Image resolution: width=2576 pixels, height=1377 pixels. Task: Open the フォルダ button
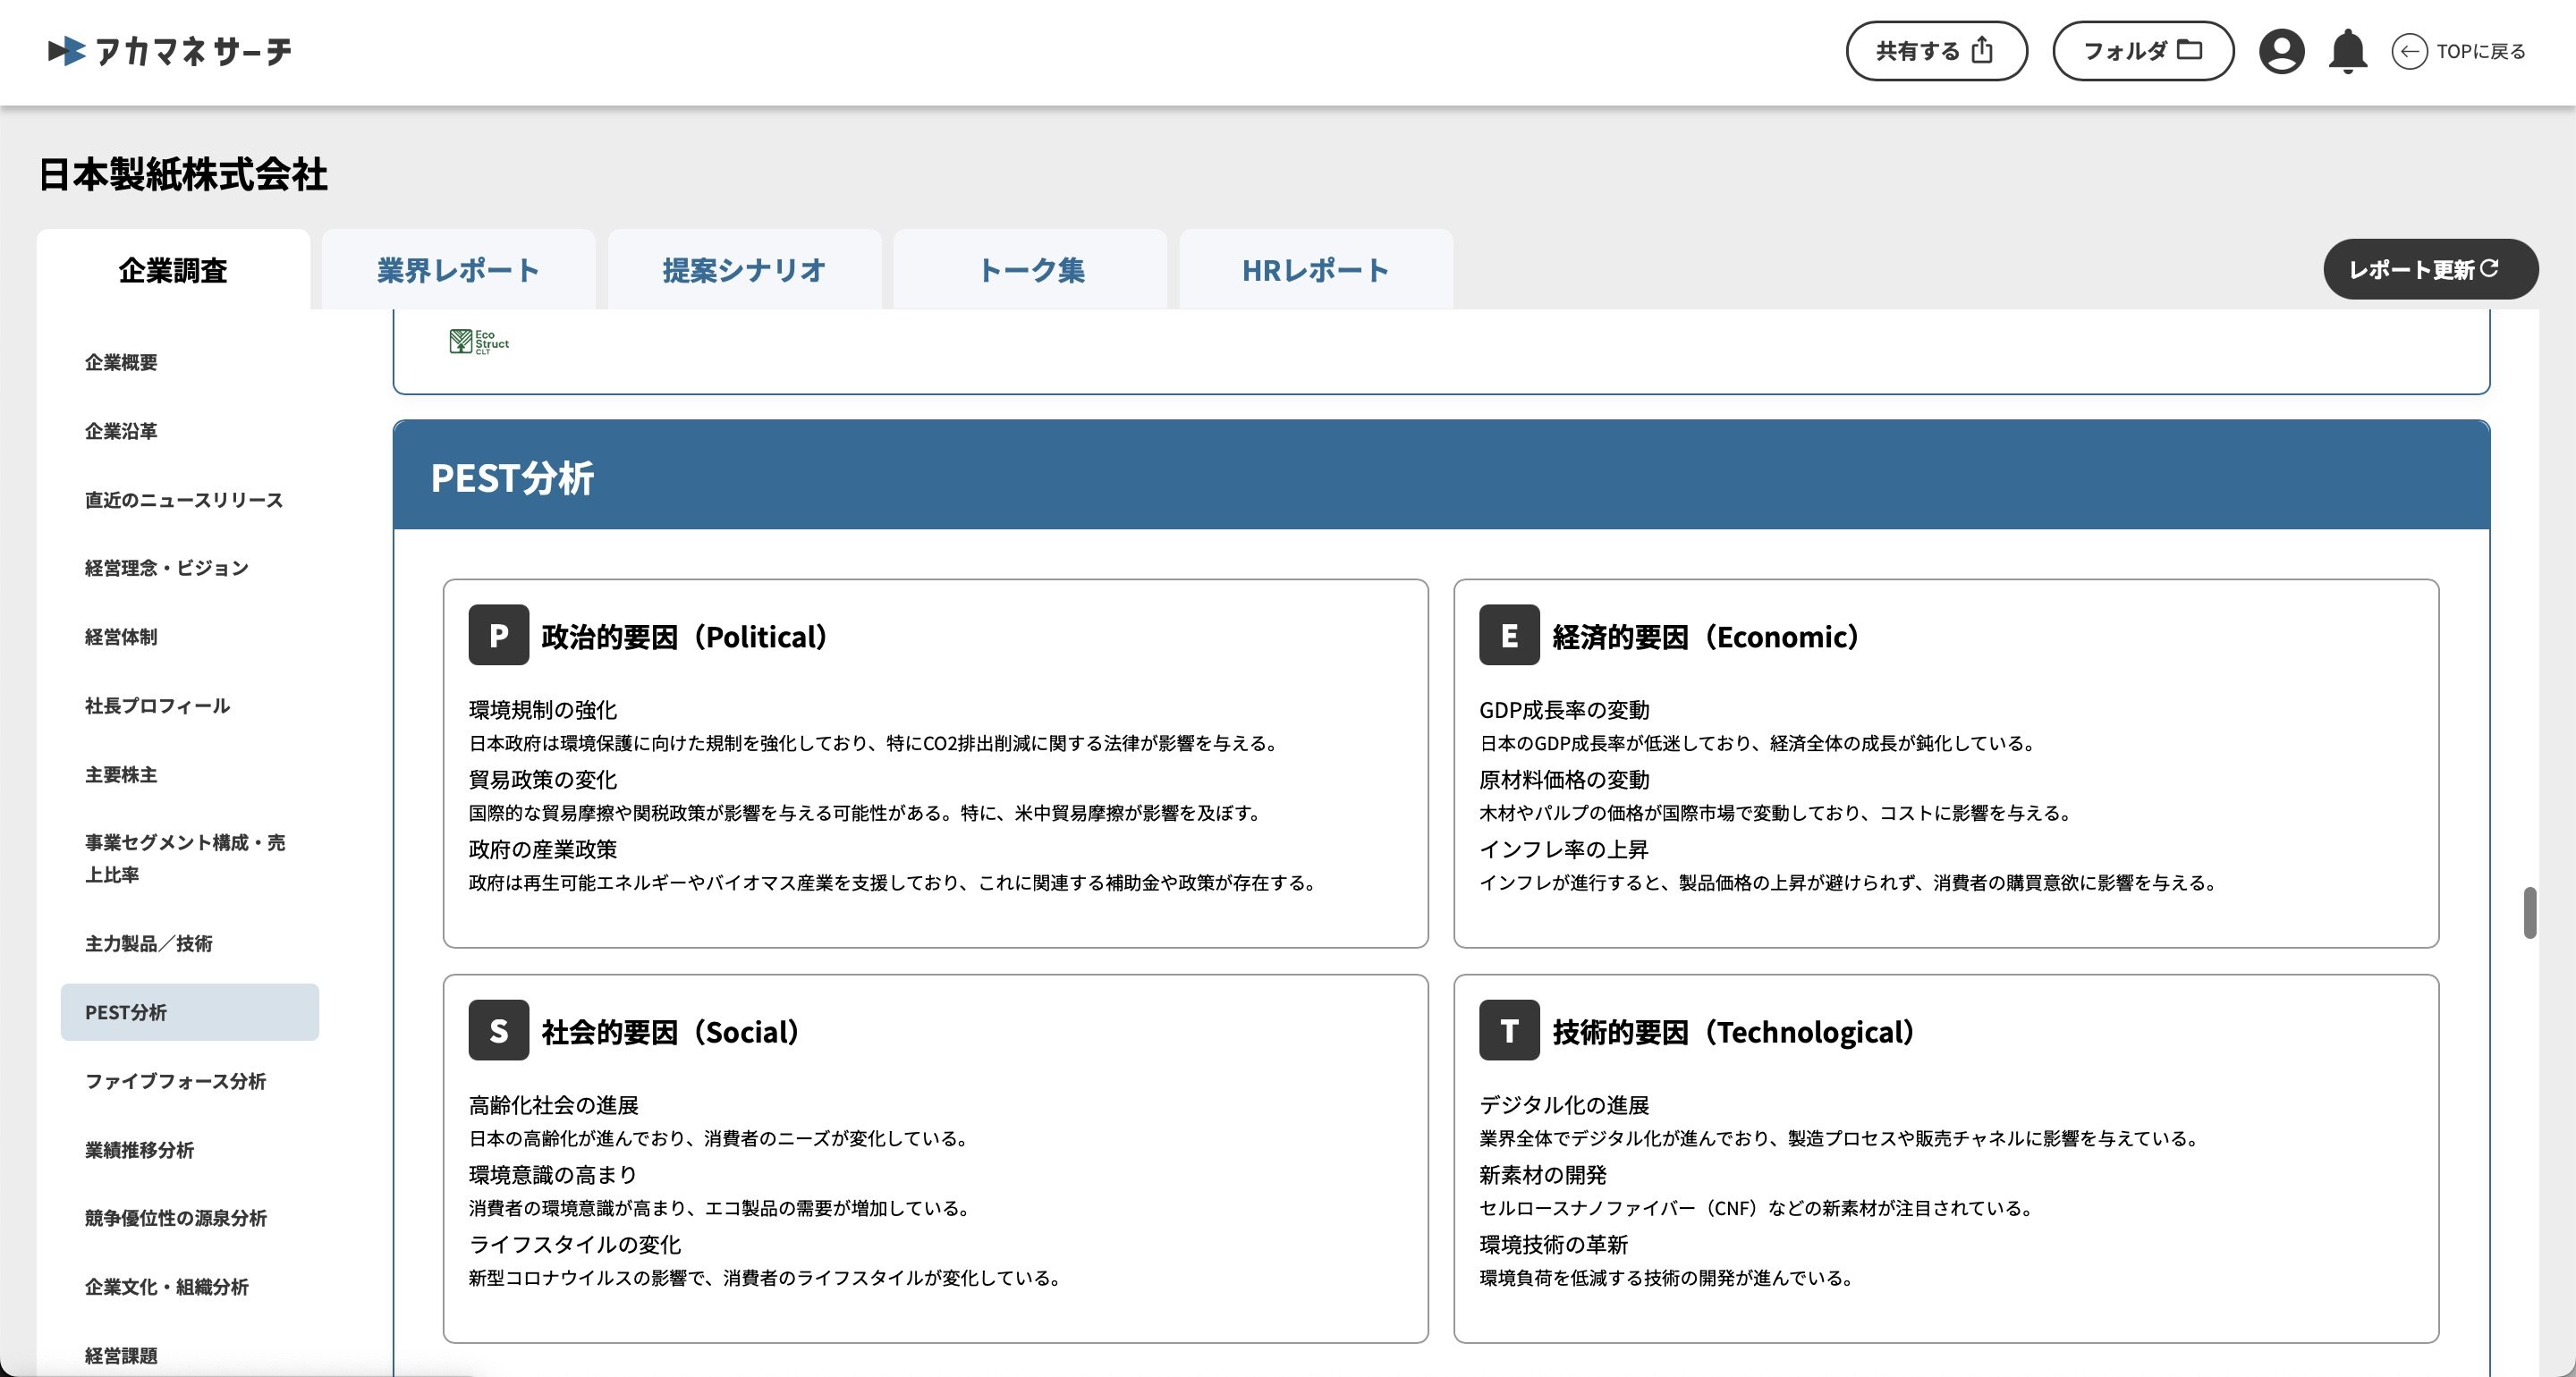coord(2143,51)
